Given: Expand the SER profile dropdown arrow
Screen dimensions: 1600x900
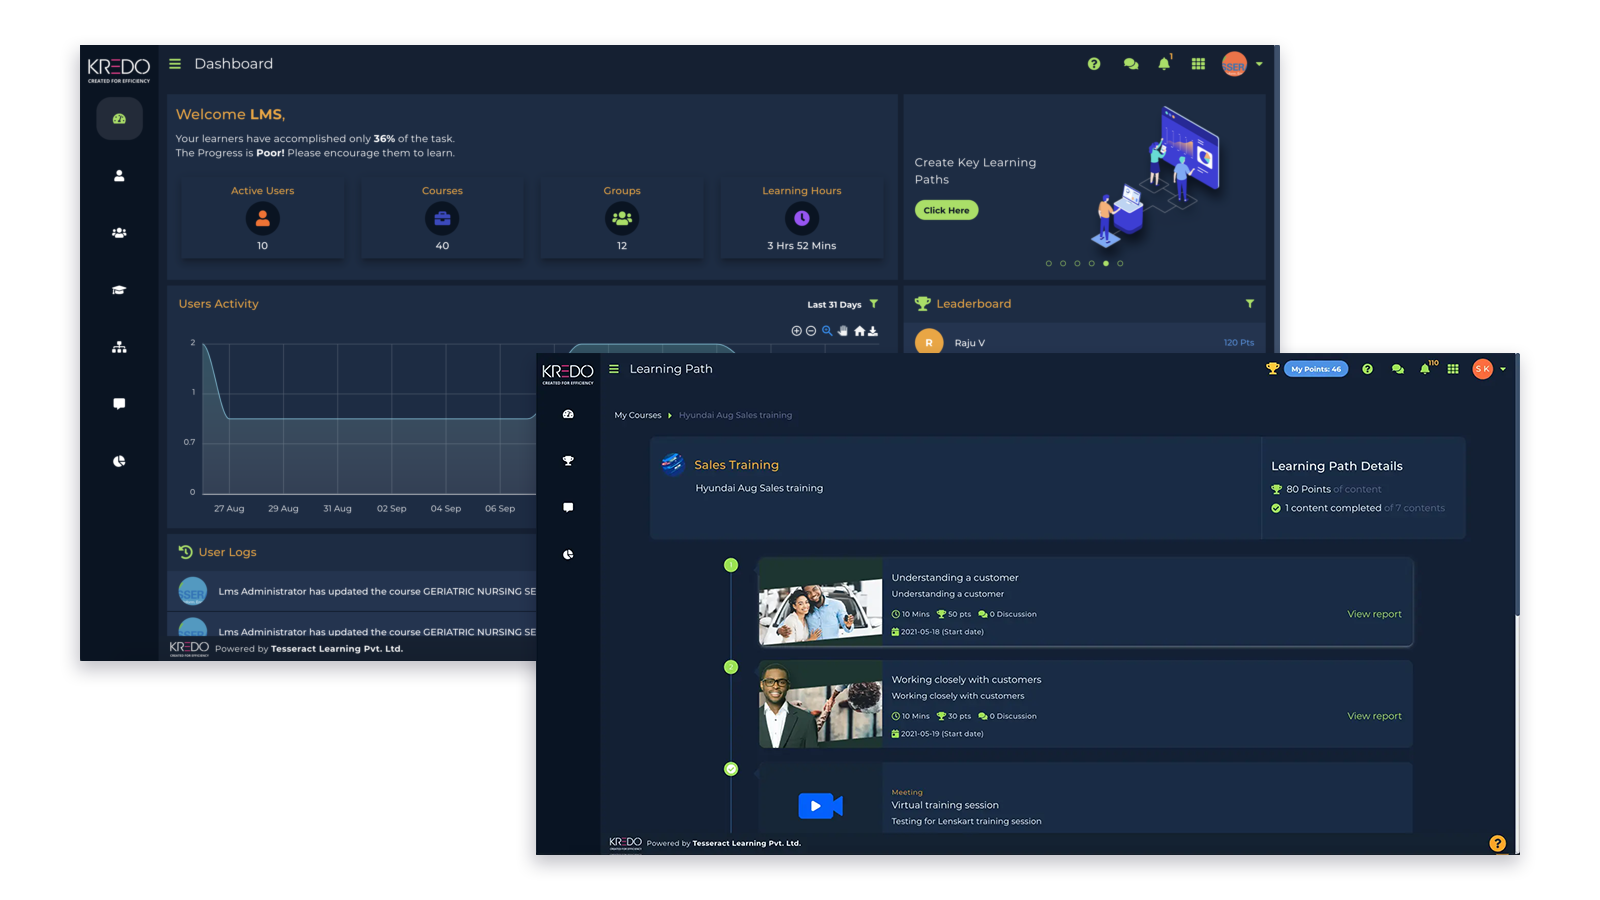Looking at the screenshot, I should (1259, 64).
